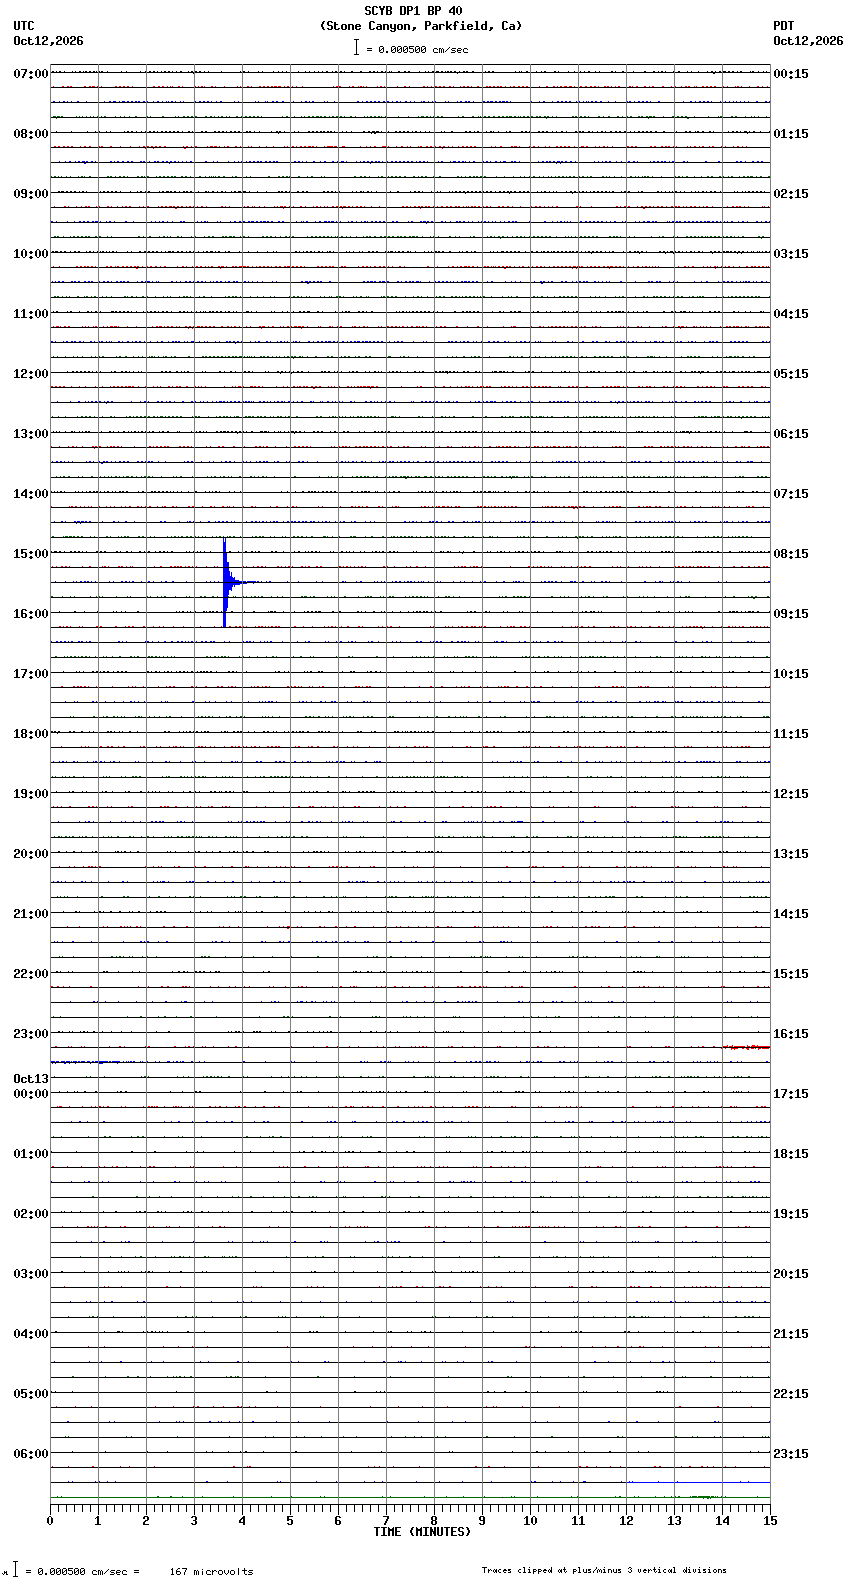Click the traces clipped footnote text
The width and height of the screenshot is (850, 1584).
tap(604, 1570)
